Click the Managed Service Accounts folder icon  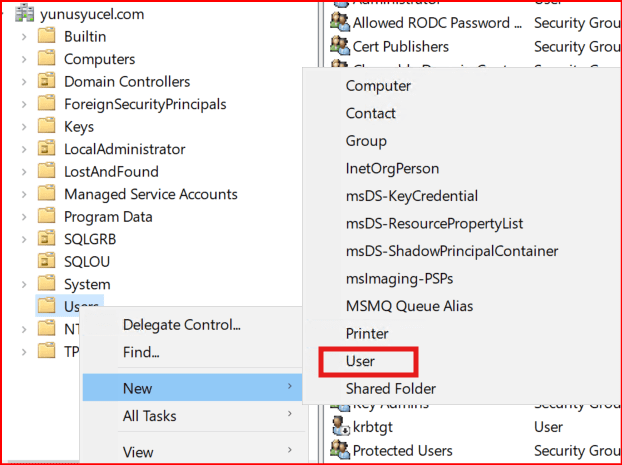tap(46, 194)
